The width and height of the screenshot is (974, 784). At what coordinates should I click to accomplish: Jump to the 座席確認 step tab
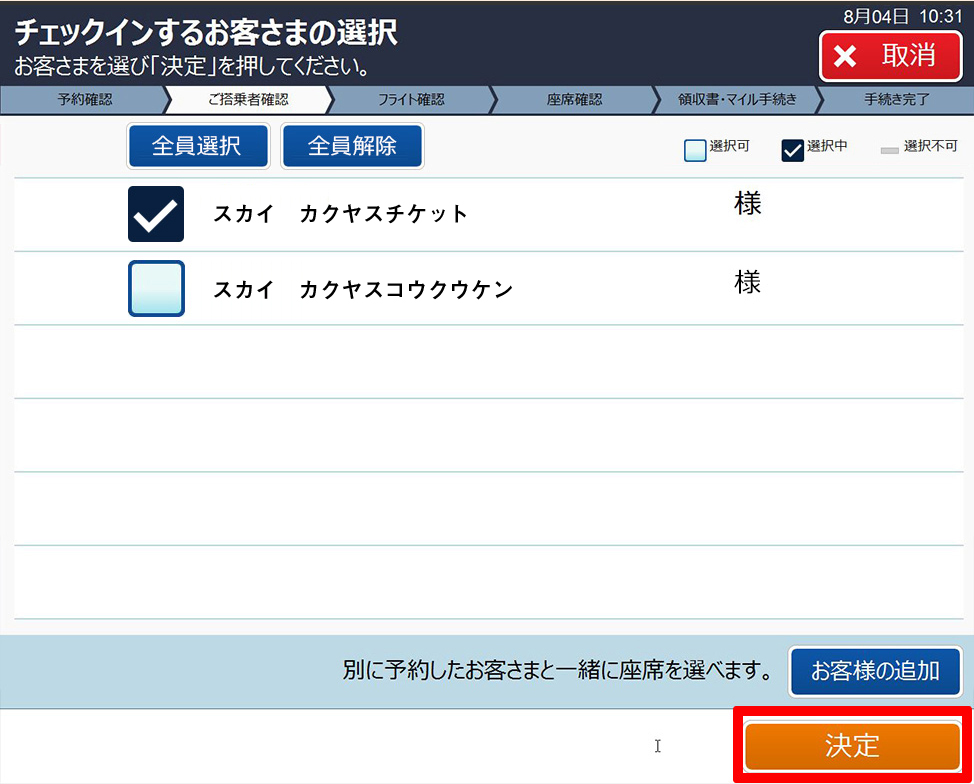pos(574,100)
